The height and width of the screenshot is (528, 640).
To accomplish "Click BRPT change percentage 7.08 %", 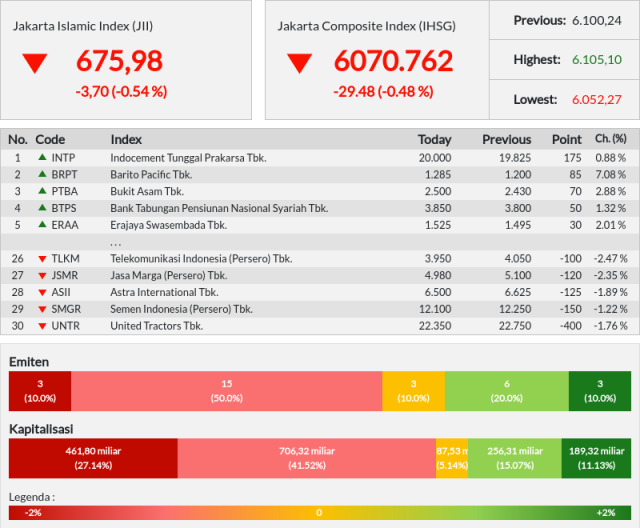I will click(610, 174).
